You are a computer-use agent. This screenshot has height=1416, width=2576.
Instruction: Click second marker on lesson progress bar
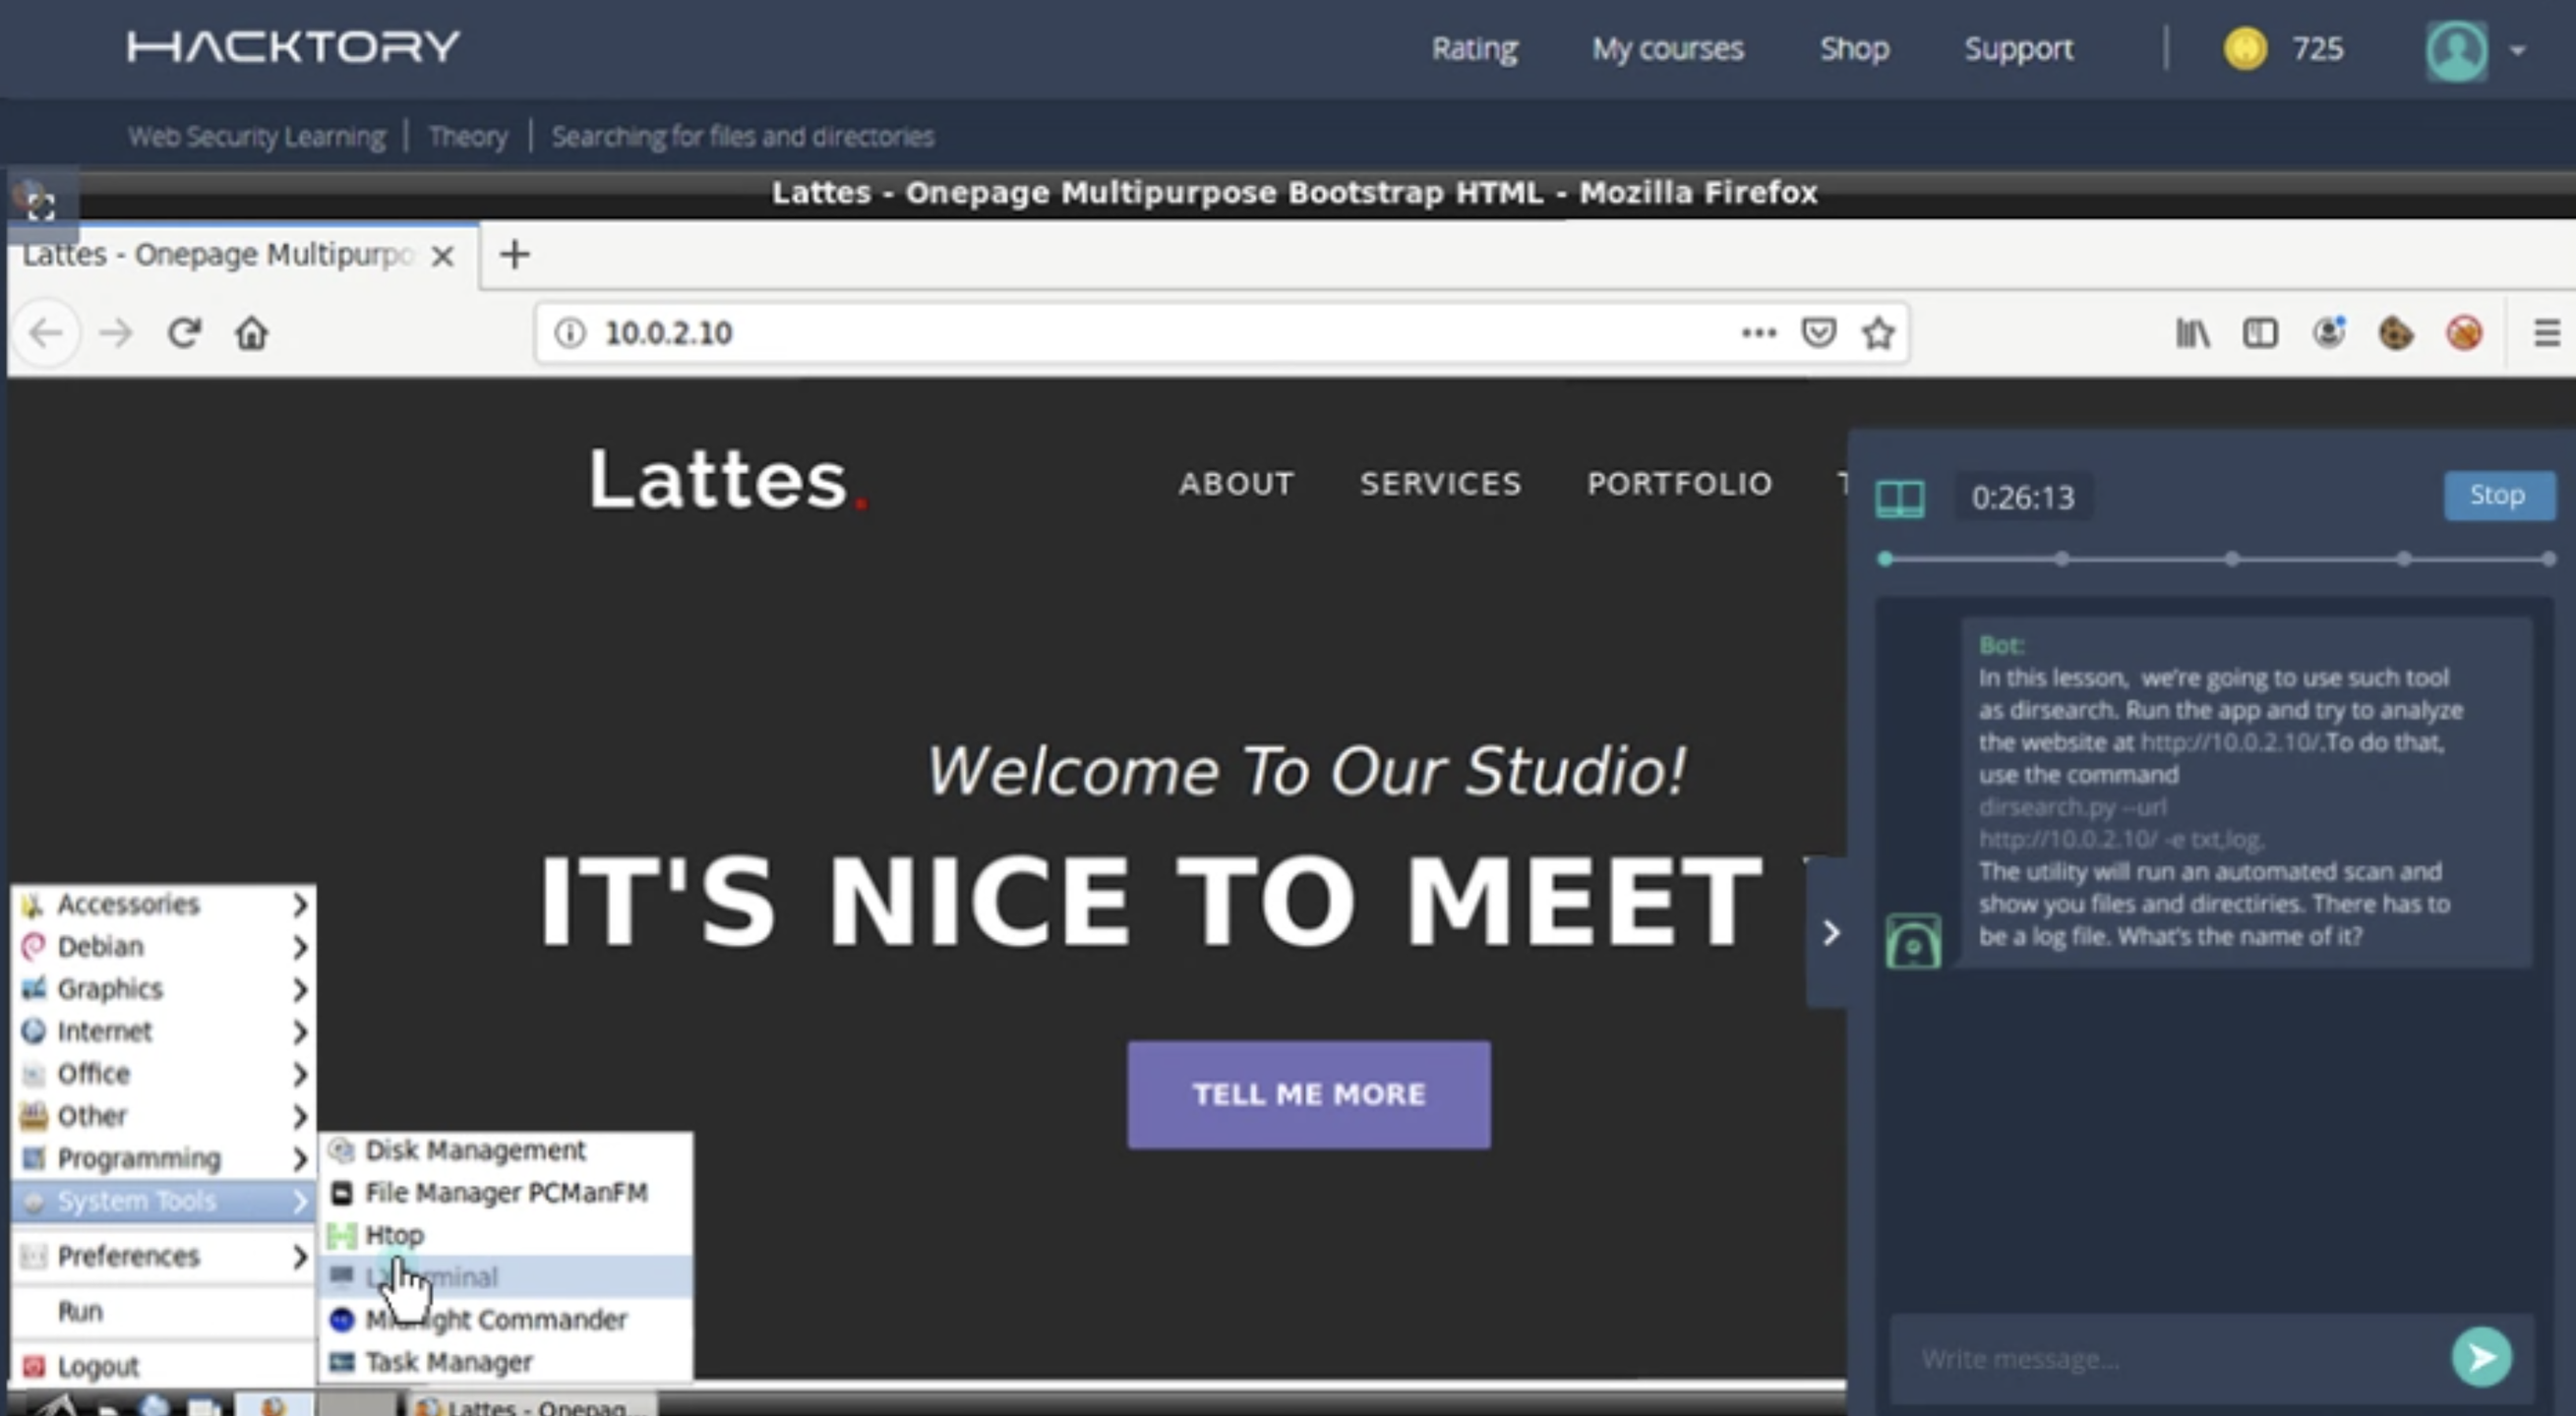(x=2061, y=559)
